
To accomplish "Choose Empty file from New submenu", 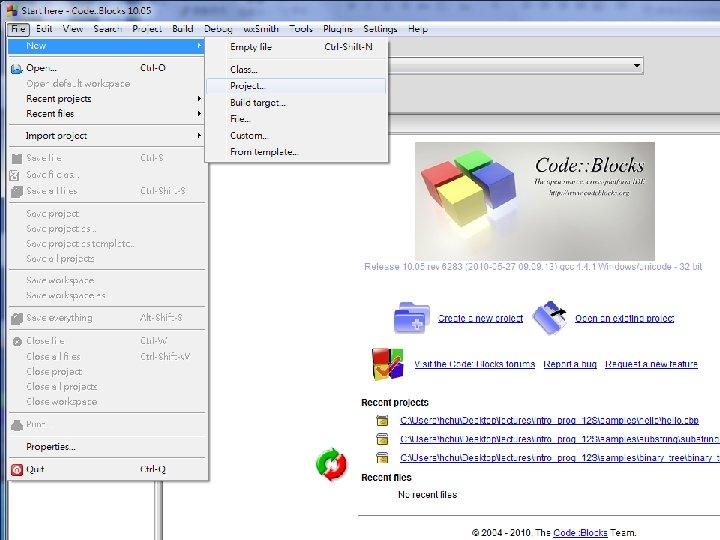I will (296, 47).
